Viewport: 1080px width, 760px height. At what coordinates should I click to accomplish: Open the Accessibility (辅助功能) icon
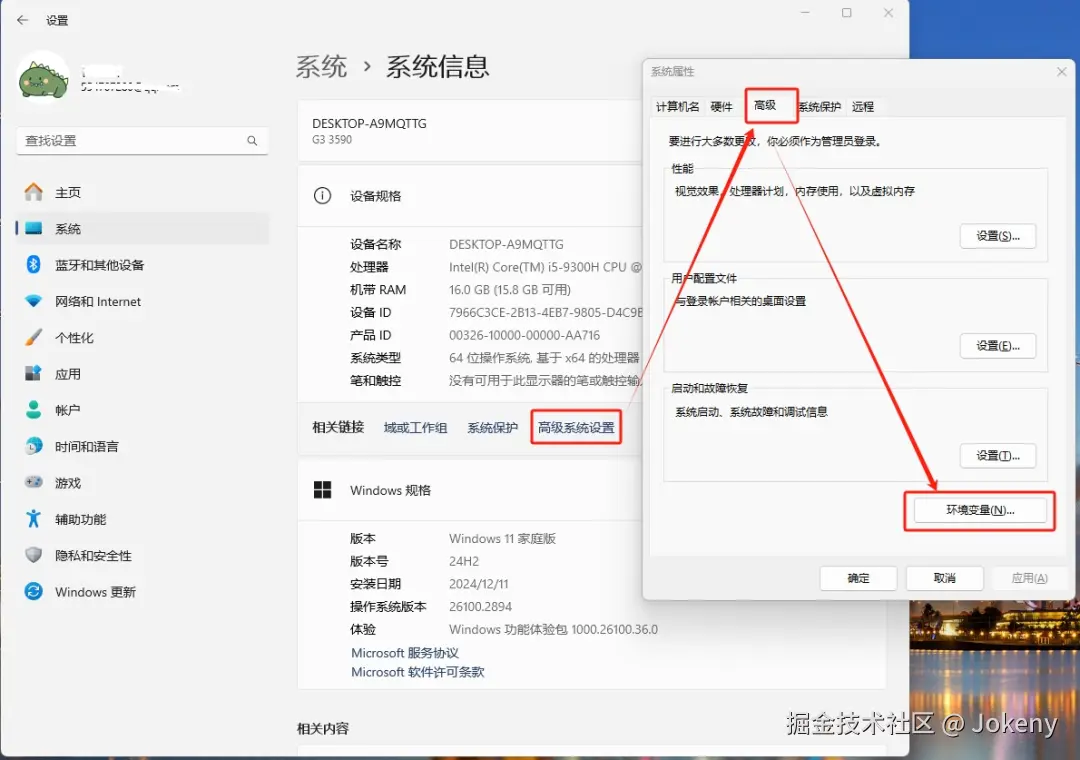coord(34,519)
